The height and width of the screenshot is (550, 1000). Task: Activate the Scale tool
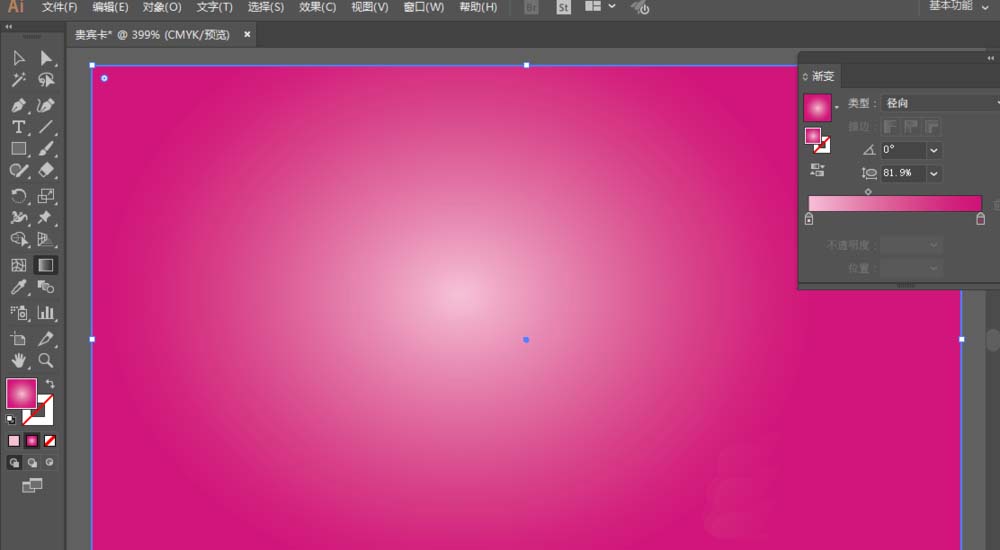tap(46, 196)
